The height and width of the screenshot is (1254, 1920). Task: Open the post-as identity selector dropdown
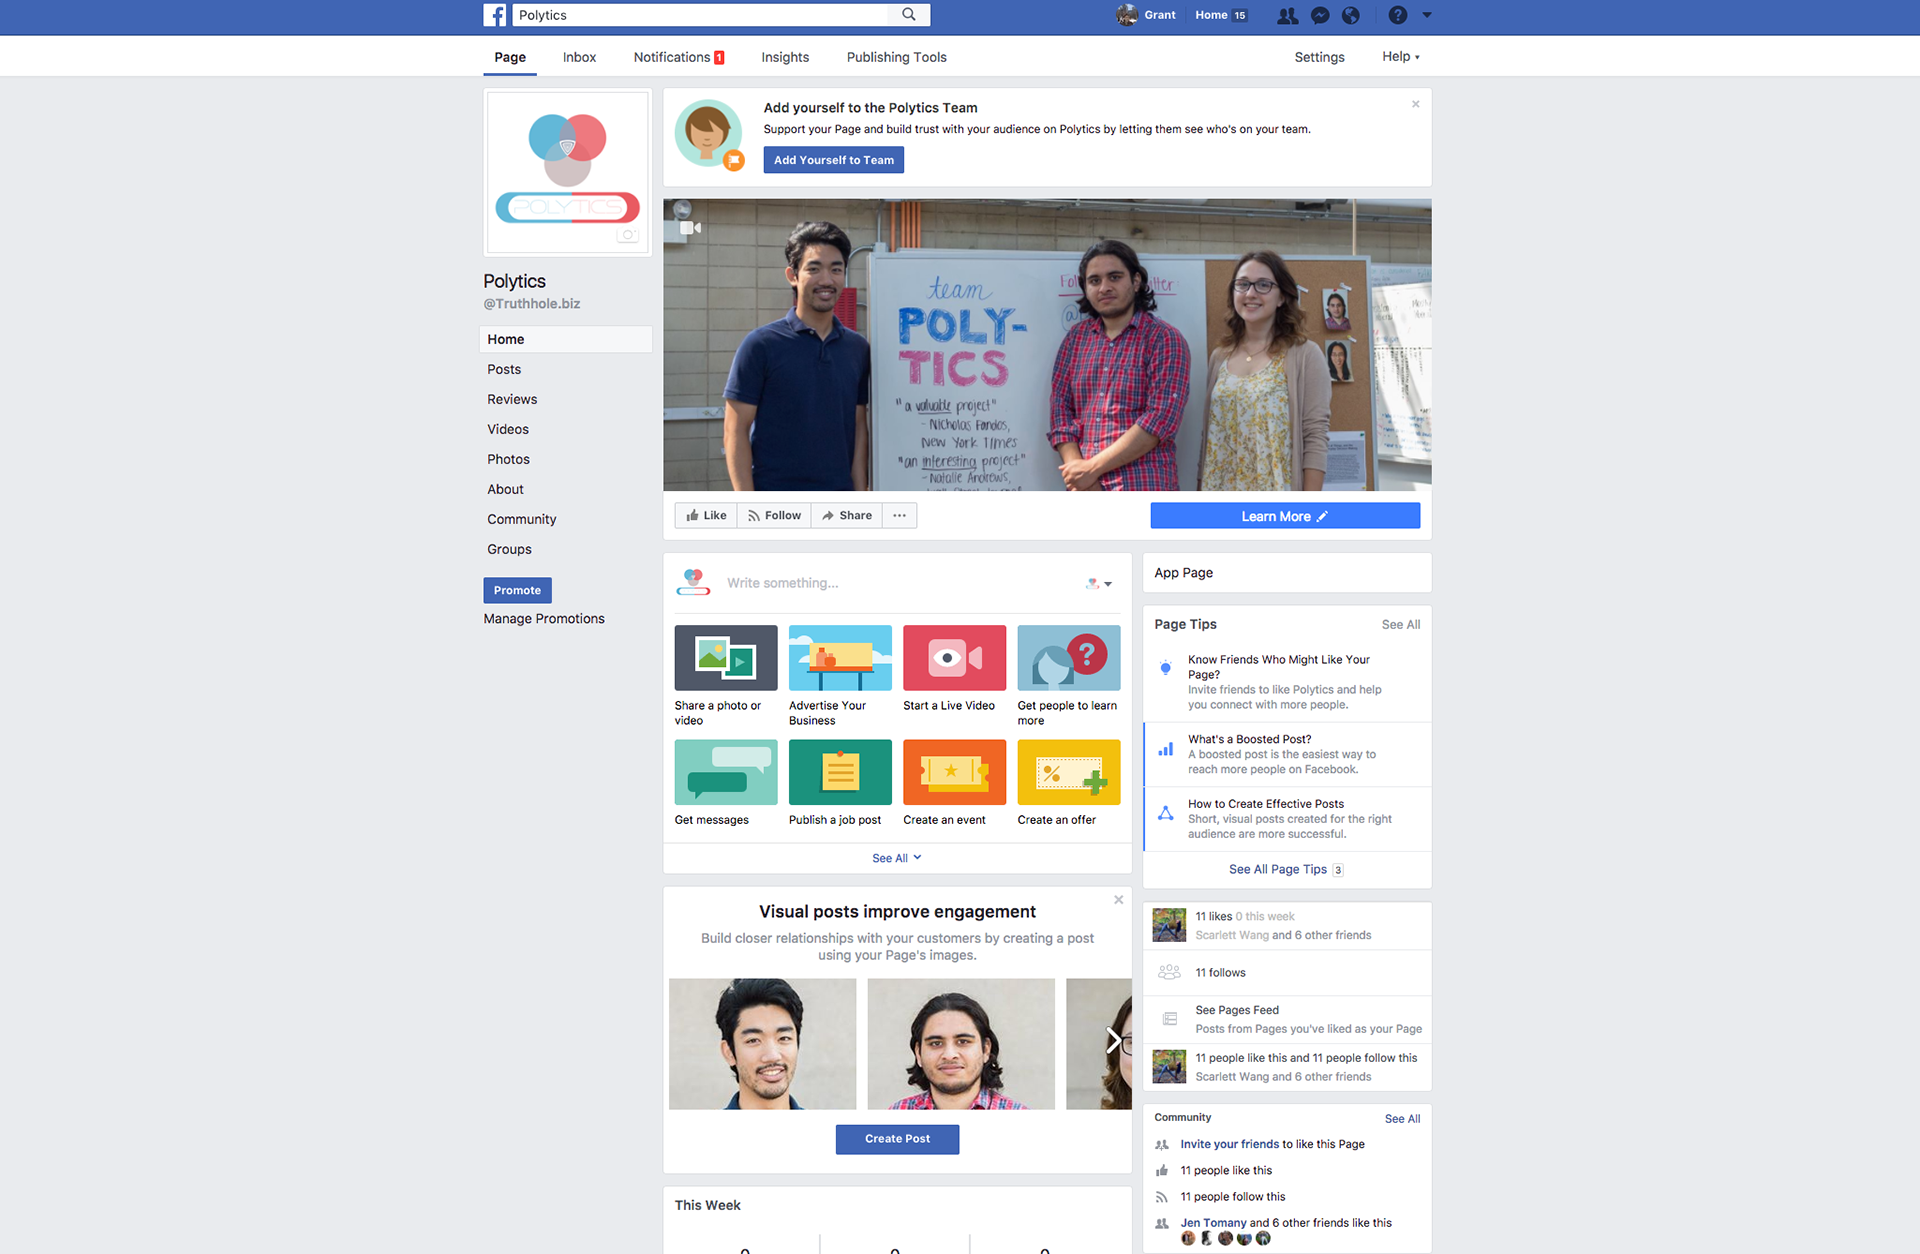[1099, 584]
